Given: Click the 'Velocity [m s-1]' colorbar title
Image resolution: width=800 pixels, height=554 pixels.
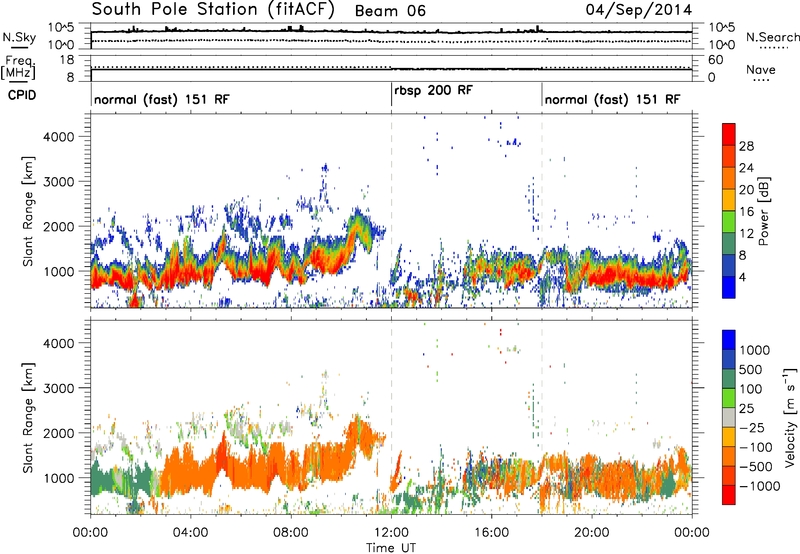Looking at the screenshot, I should point(791,417).
